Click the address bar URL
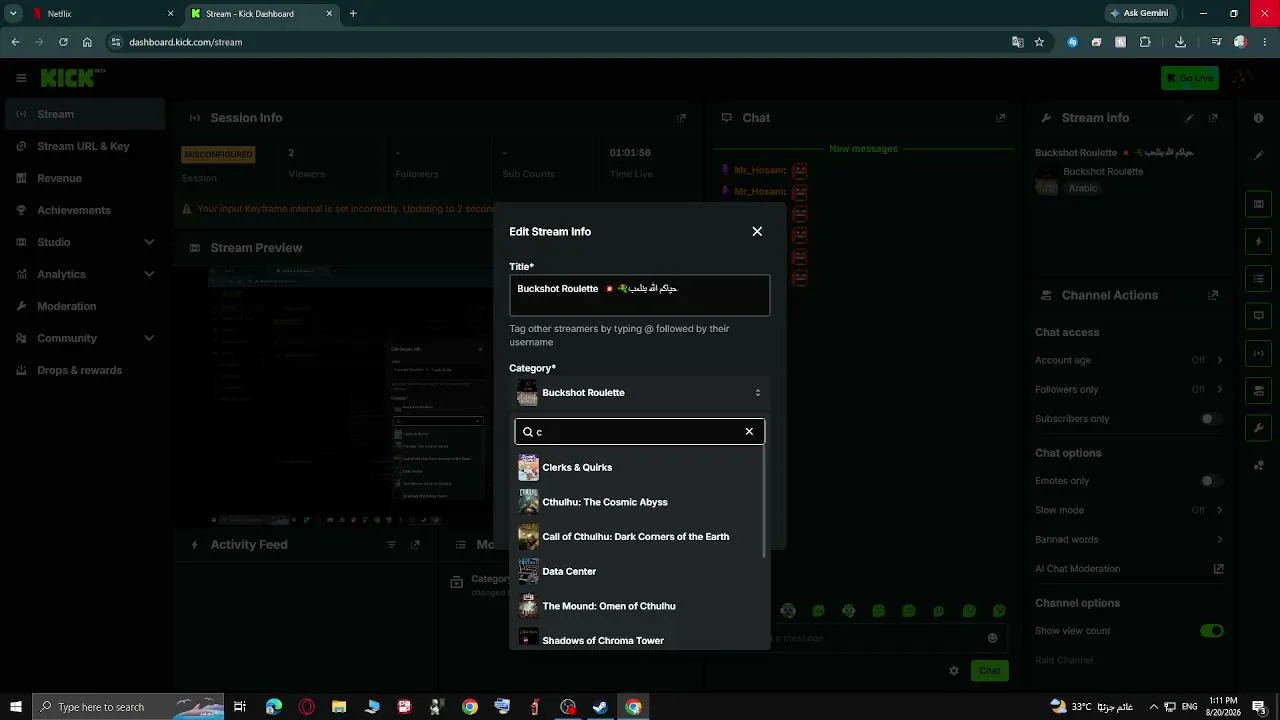Viewport: 1280px width, 720px height. coord(185,42)
